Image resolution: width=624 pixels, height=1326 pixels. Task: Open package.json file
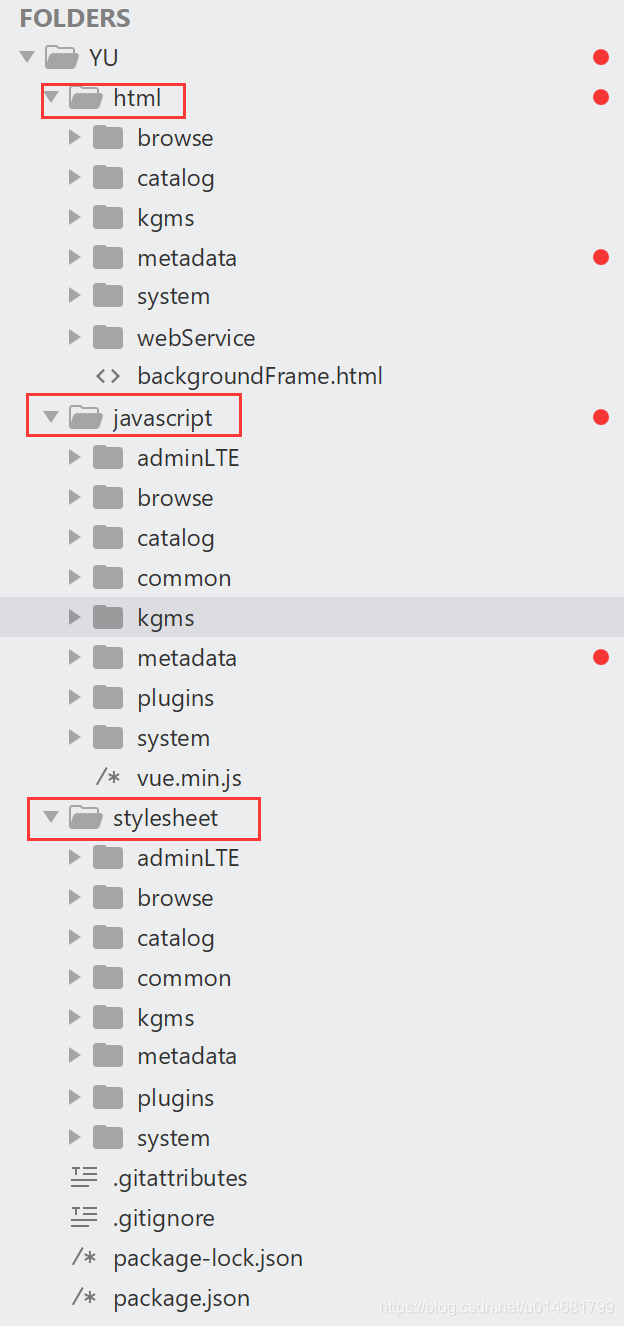181,1298
